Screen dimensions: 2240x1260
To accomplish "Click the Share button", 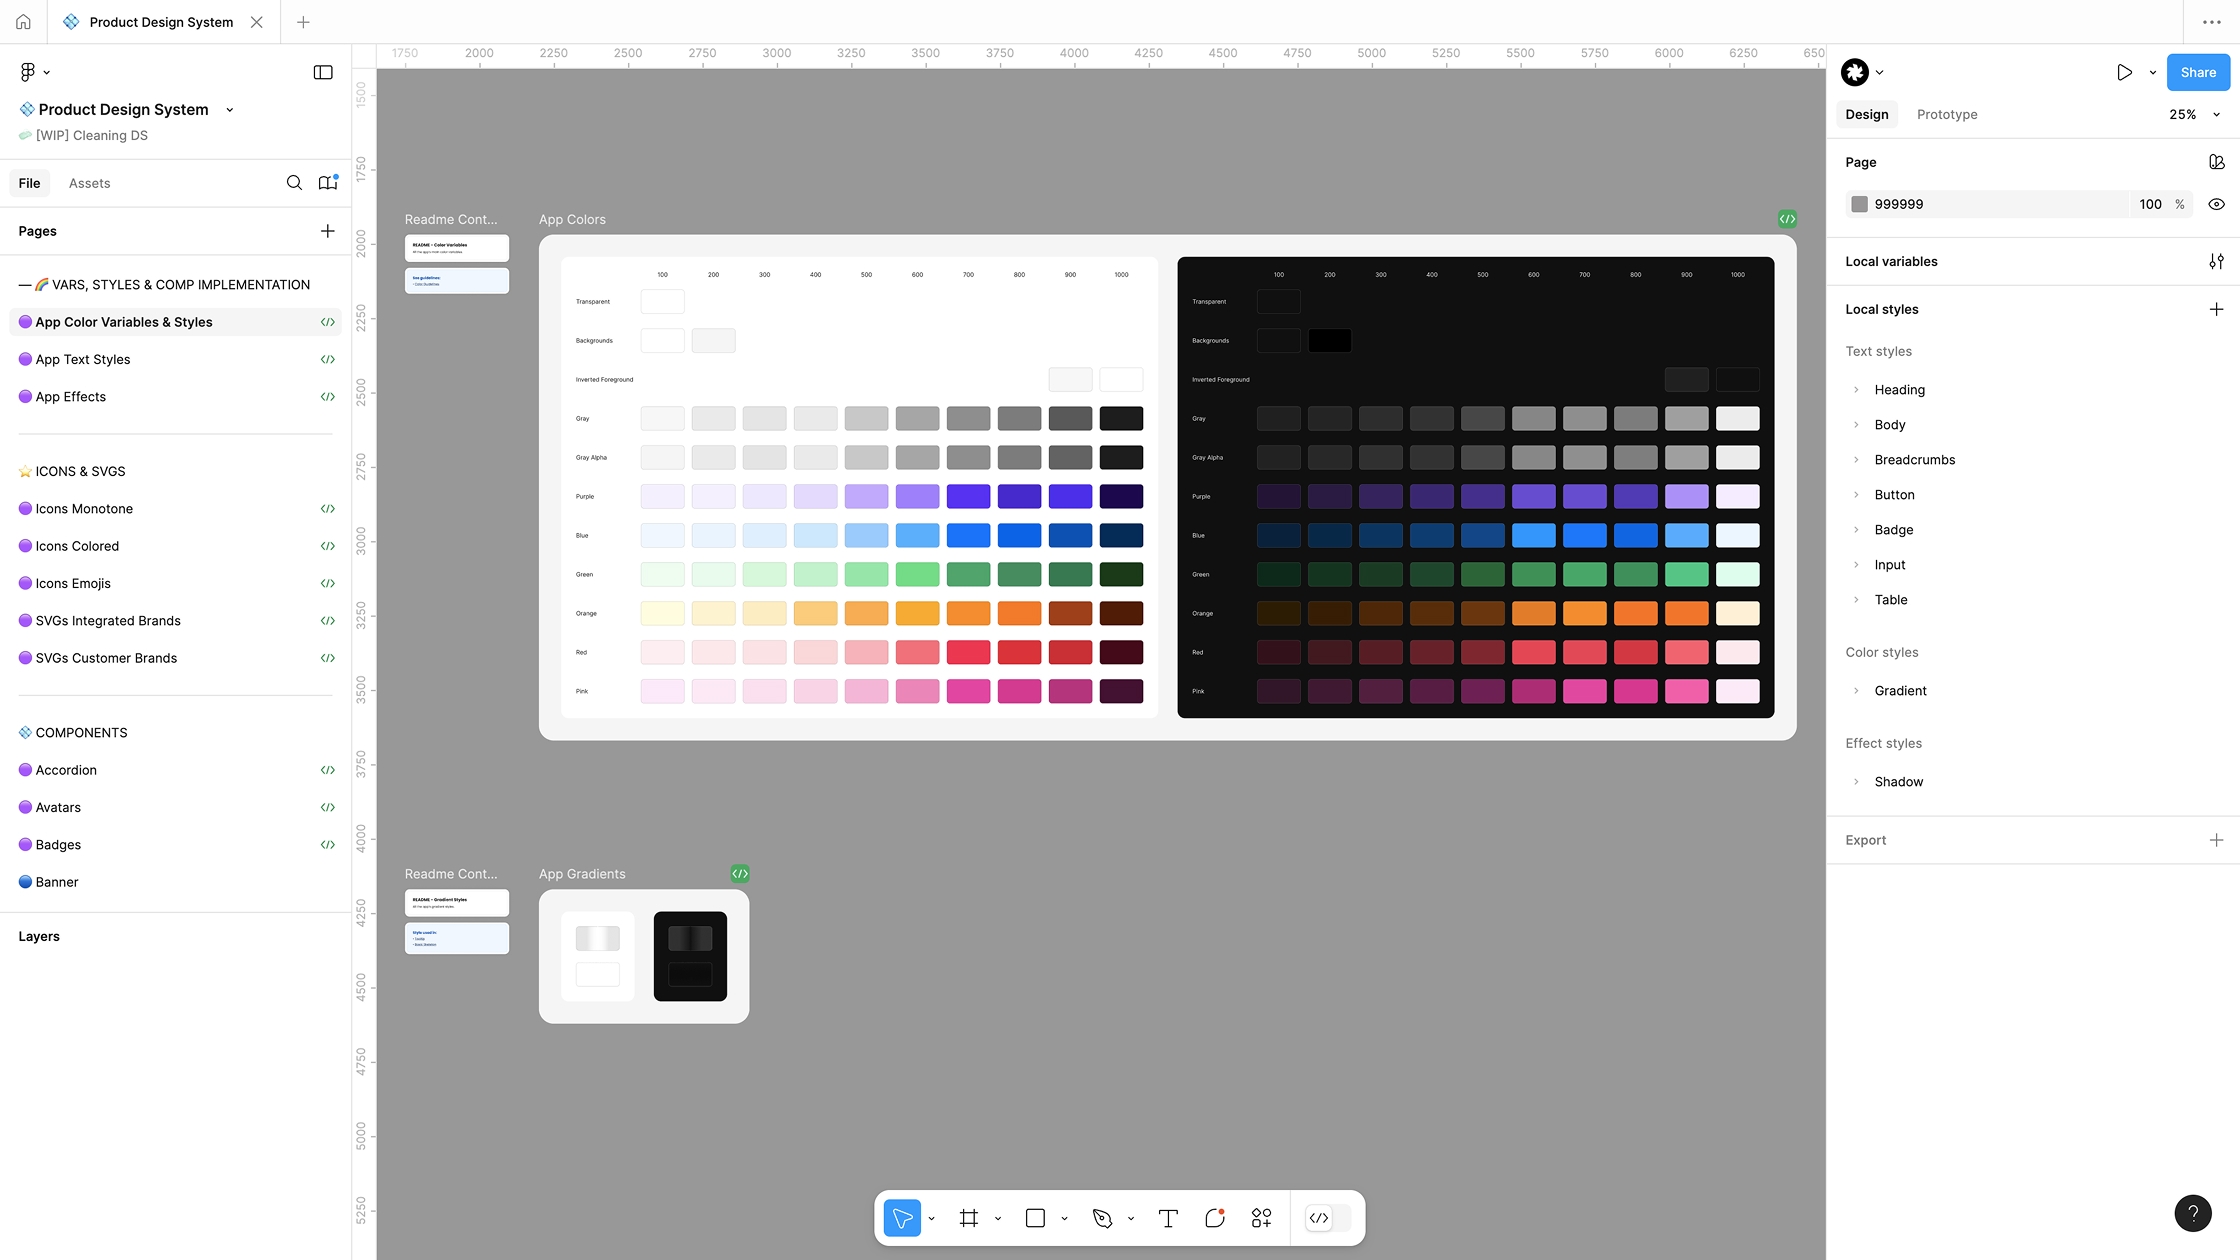I will coord(2197,72).
